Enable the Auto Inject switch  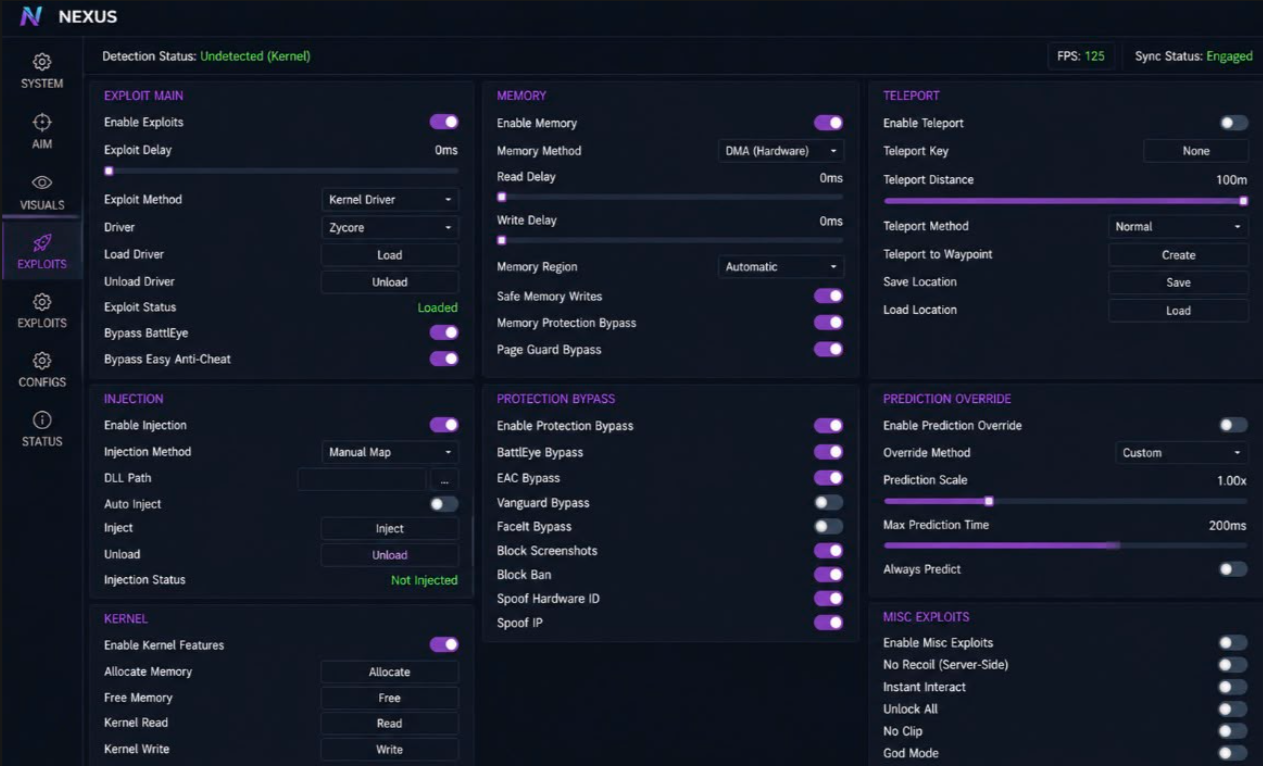[x=444, y=504]
